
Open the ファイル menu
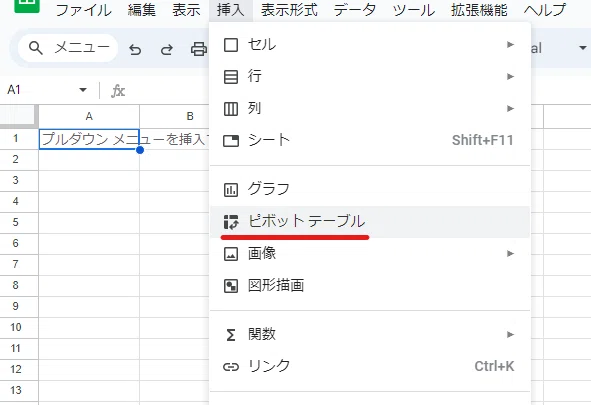[84, 10]
